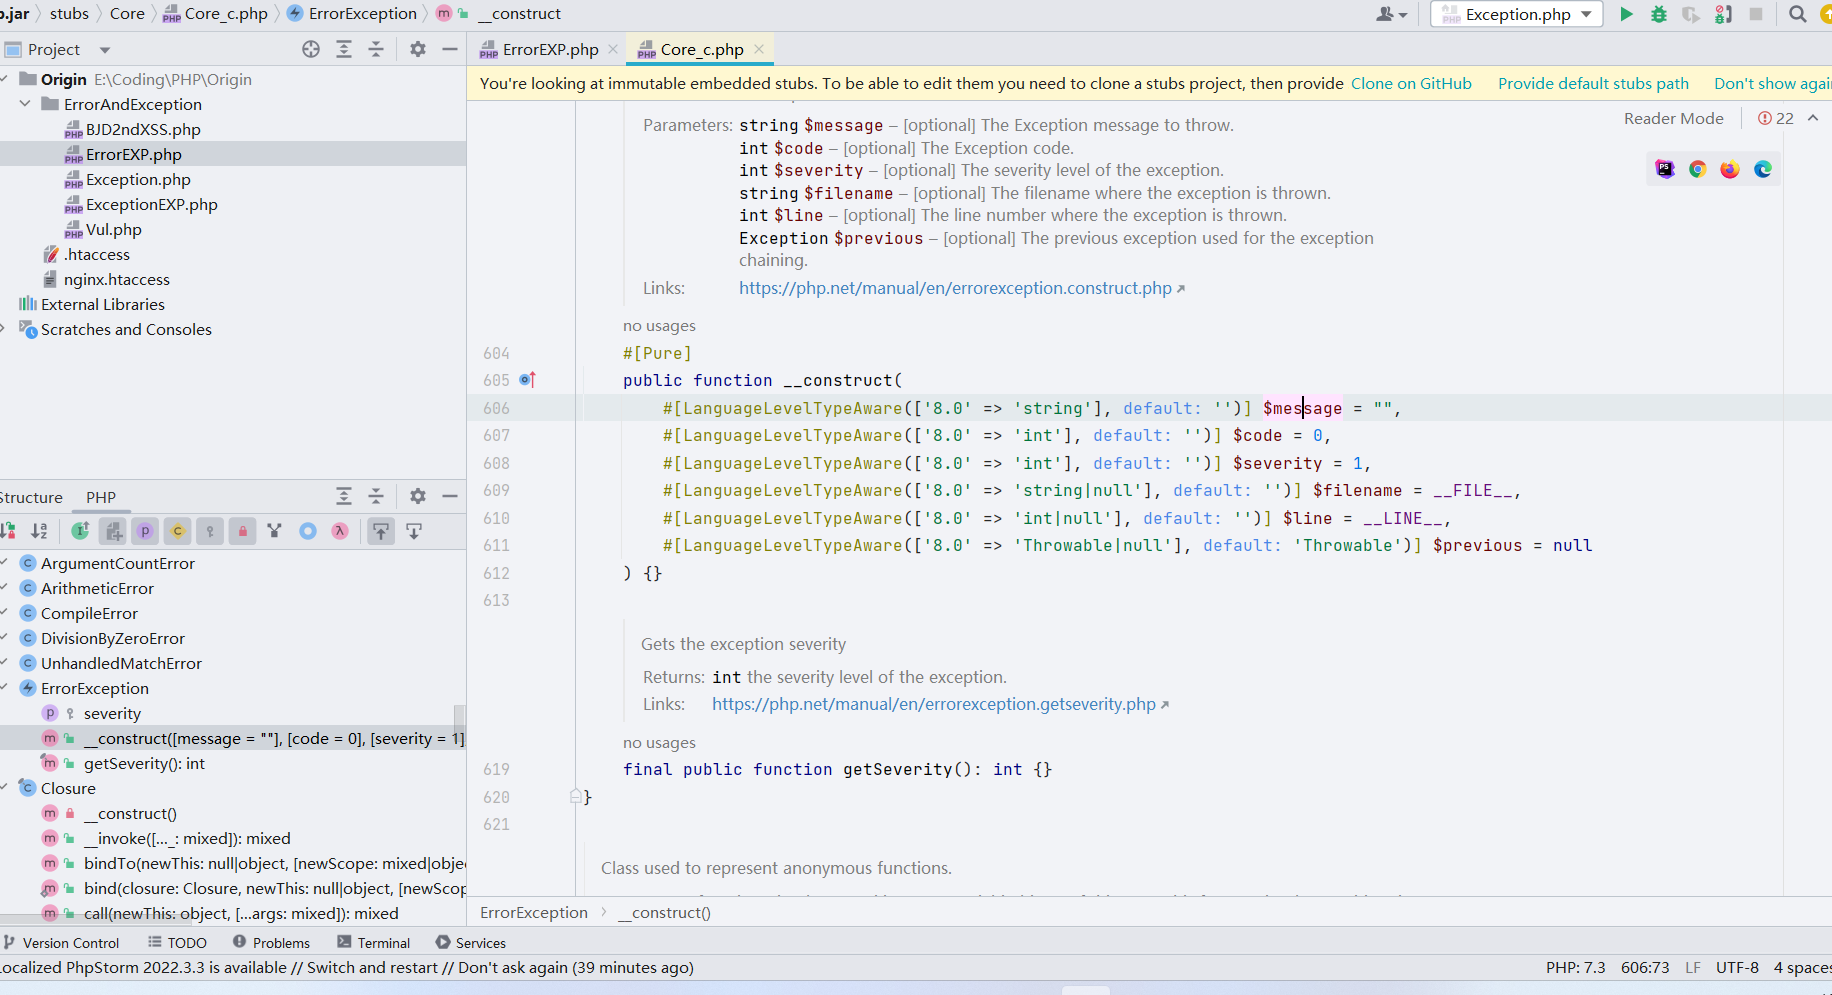Screen dimensions: 1832x995
Task: Open Project panel settings gear
Action: point(418,49)
